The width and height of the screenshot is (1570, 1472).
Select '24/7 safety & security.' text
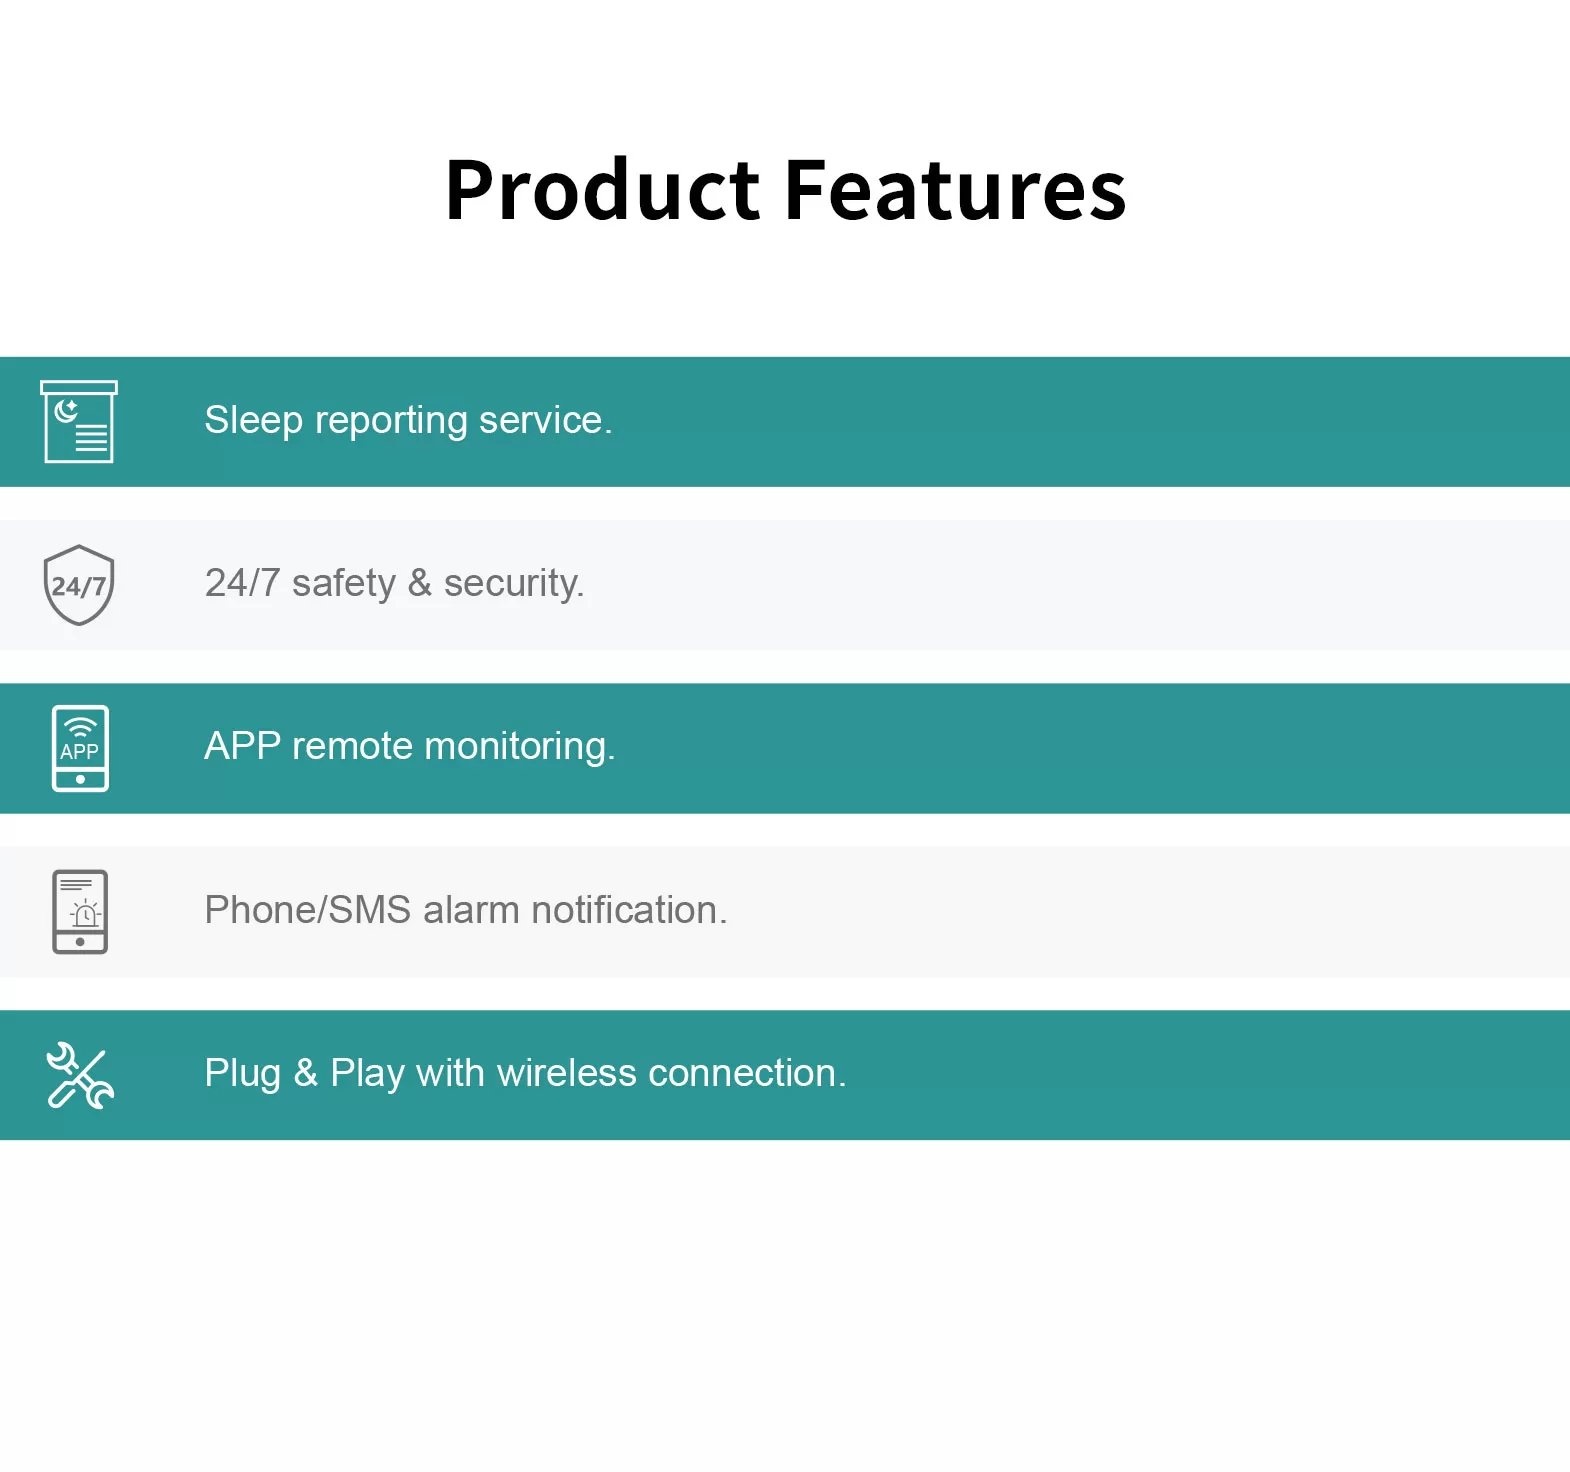[394, 584]
